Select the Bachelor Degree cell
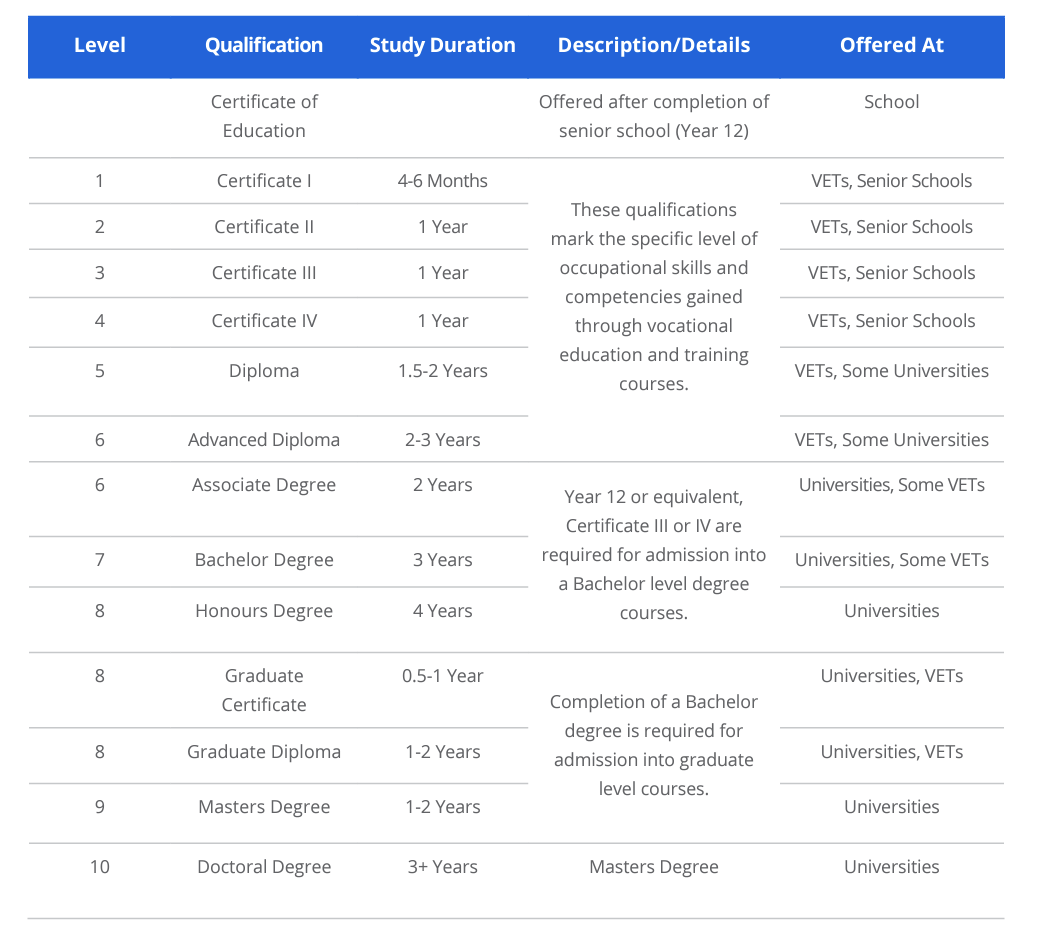This screenshot has height=950, width=1060. [x=264, y=560]
